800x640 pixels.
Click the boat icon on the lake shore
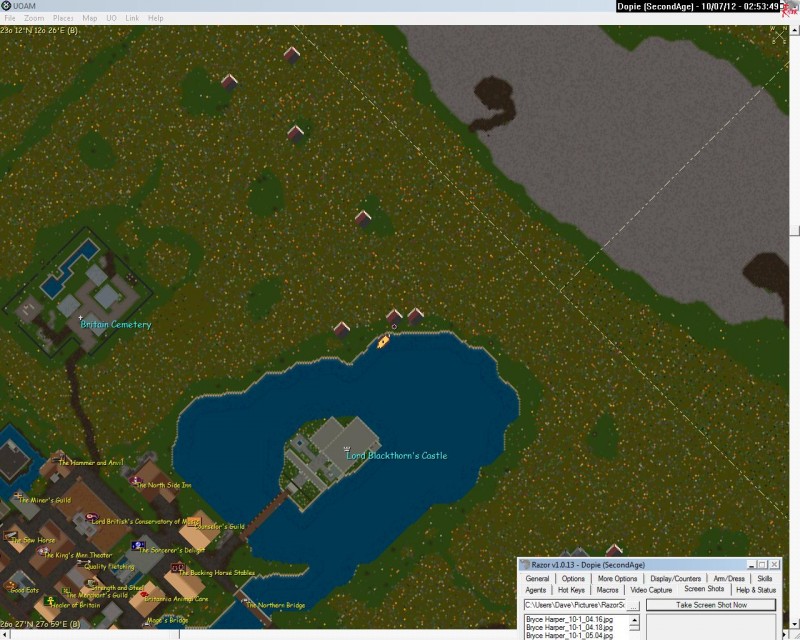coord(384,341)
